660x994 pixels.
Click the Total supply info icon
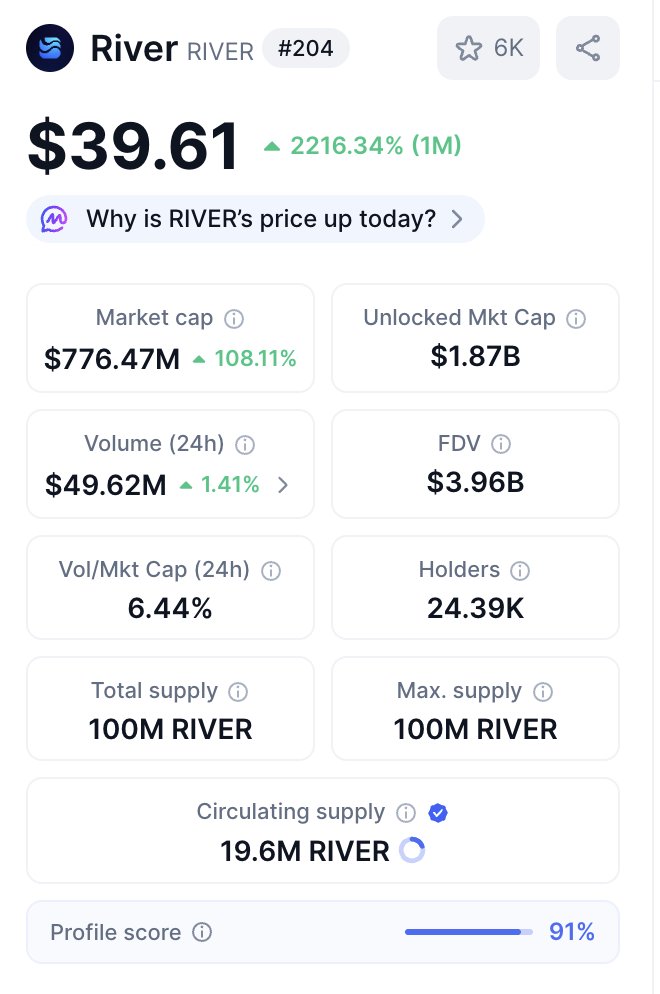(238, 692)
